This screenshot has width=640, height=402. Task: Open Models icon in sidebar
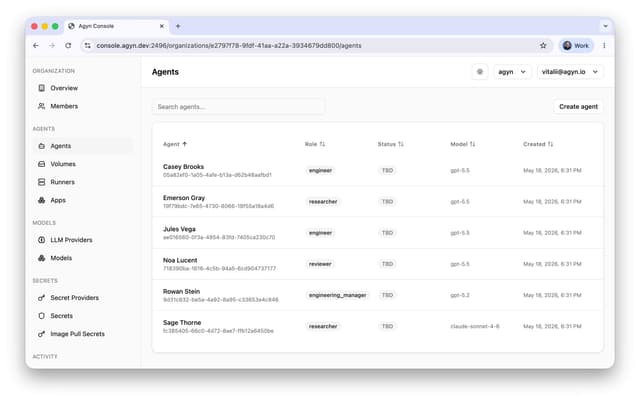click(42, 258)
